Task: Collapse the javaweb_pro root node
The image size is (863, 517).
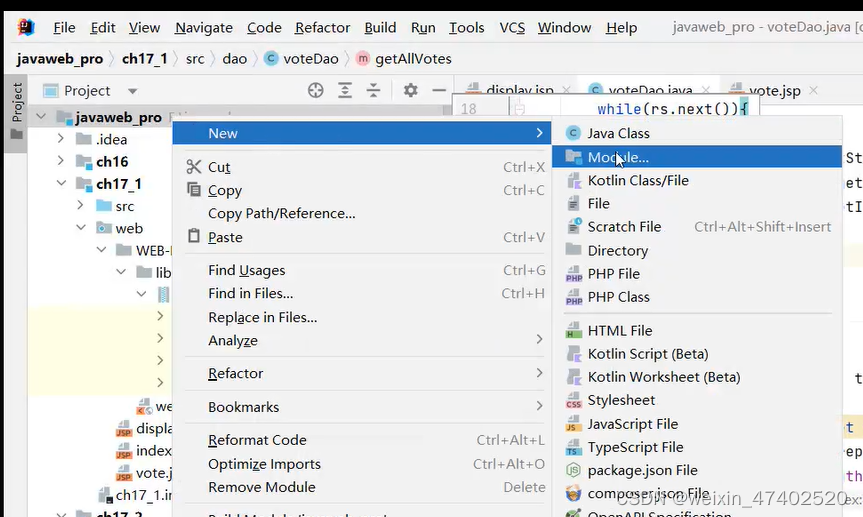Action: tap(41, 117)
